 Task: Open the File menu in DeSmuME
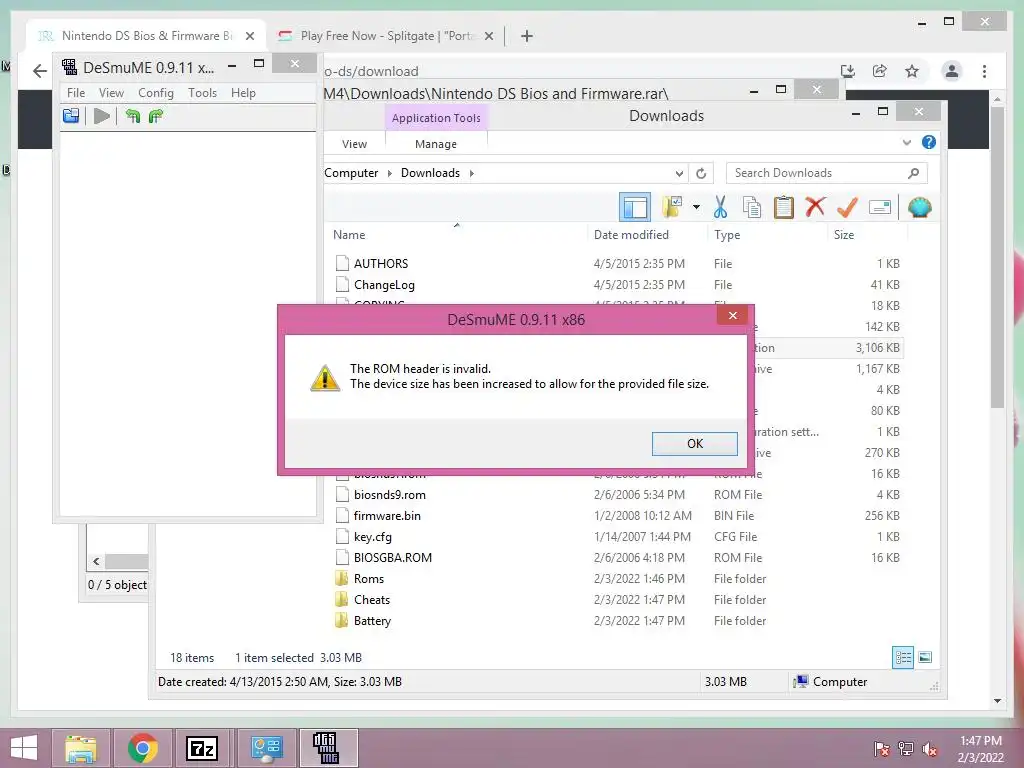pos(76,93)
